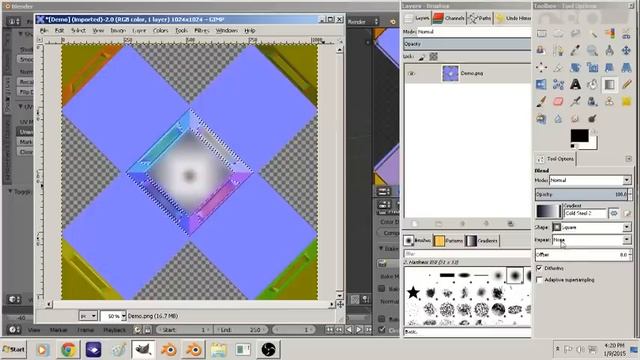Open the Filters menu
Image resolution: width=640 pixels, height=360 pixels.
[201, 31]
